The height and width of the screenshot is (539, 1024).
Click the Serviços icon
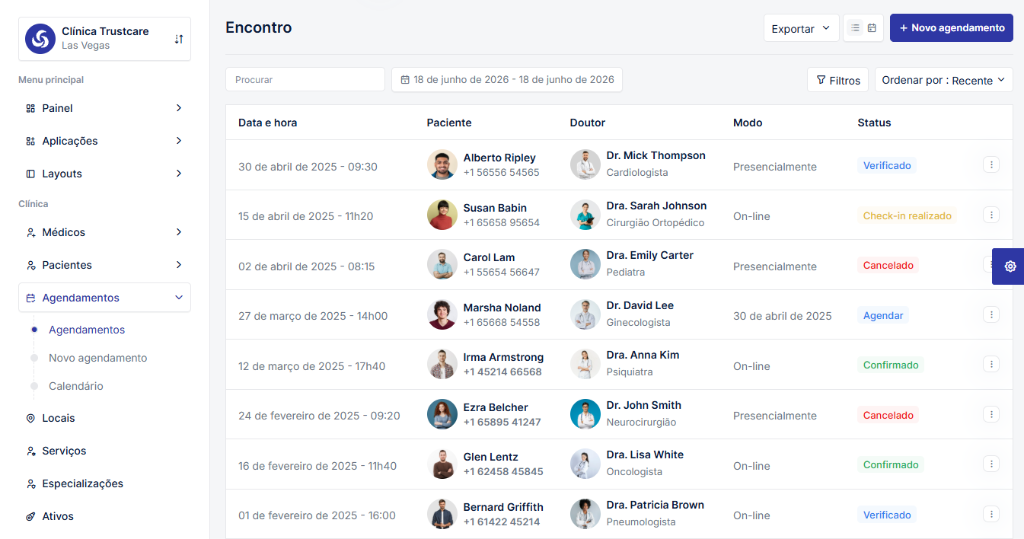click(x=30, y=451)
